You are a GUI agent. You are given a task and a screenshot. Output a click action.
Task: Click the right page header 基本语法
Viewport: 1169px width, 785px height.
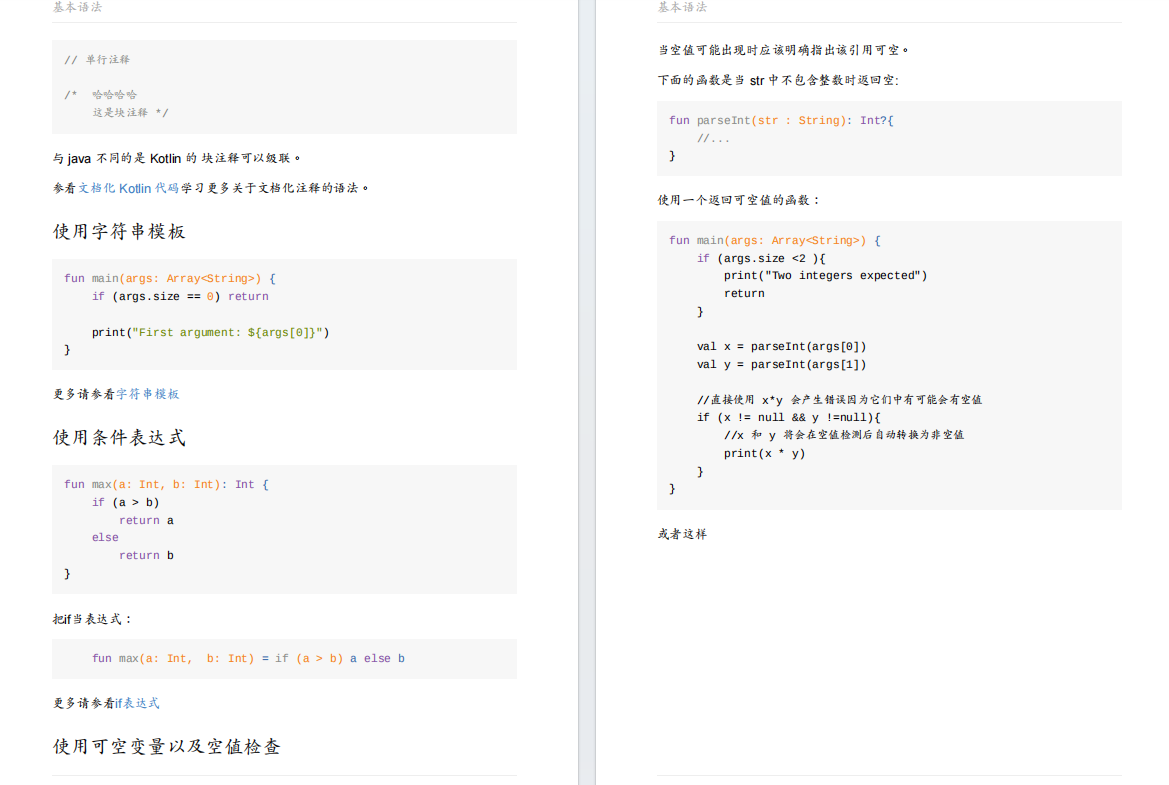(682, 7)
